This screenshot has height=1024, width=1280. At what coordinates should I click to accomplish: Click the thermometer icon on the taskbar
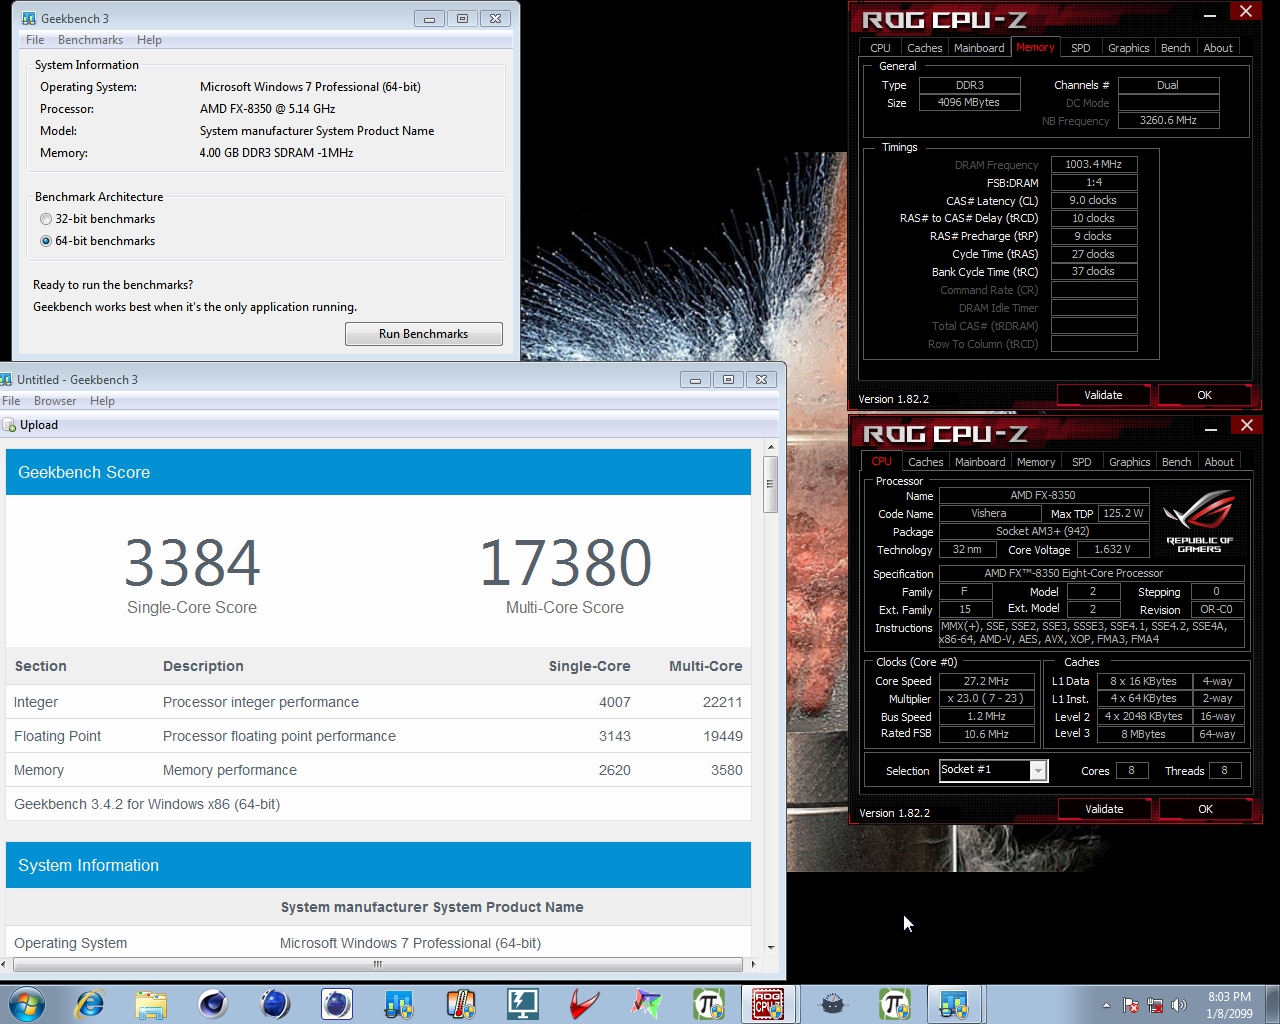click(460, 1003)
